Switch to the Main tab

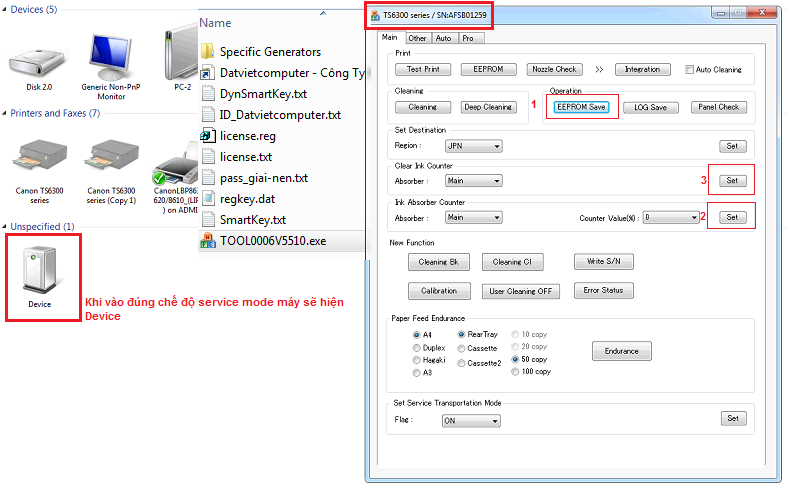point(390,37)
